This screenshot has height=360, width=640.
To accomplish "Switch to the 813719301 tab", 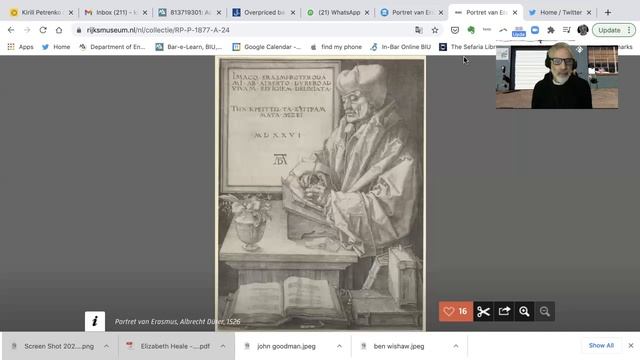I will click(190, 13).
